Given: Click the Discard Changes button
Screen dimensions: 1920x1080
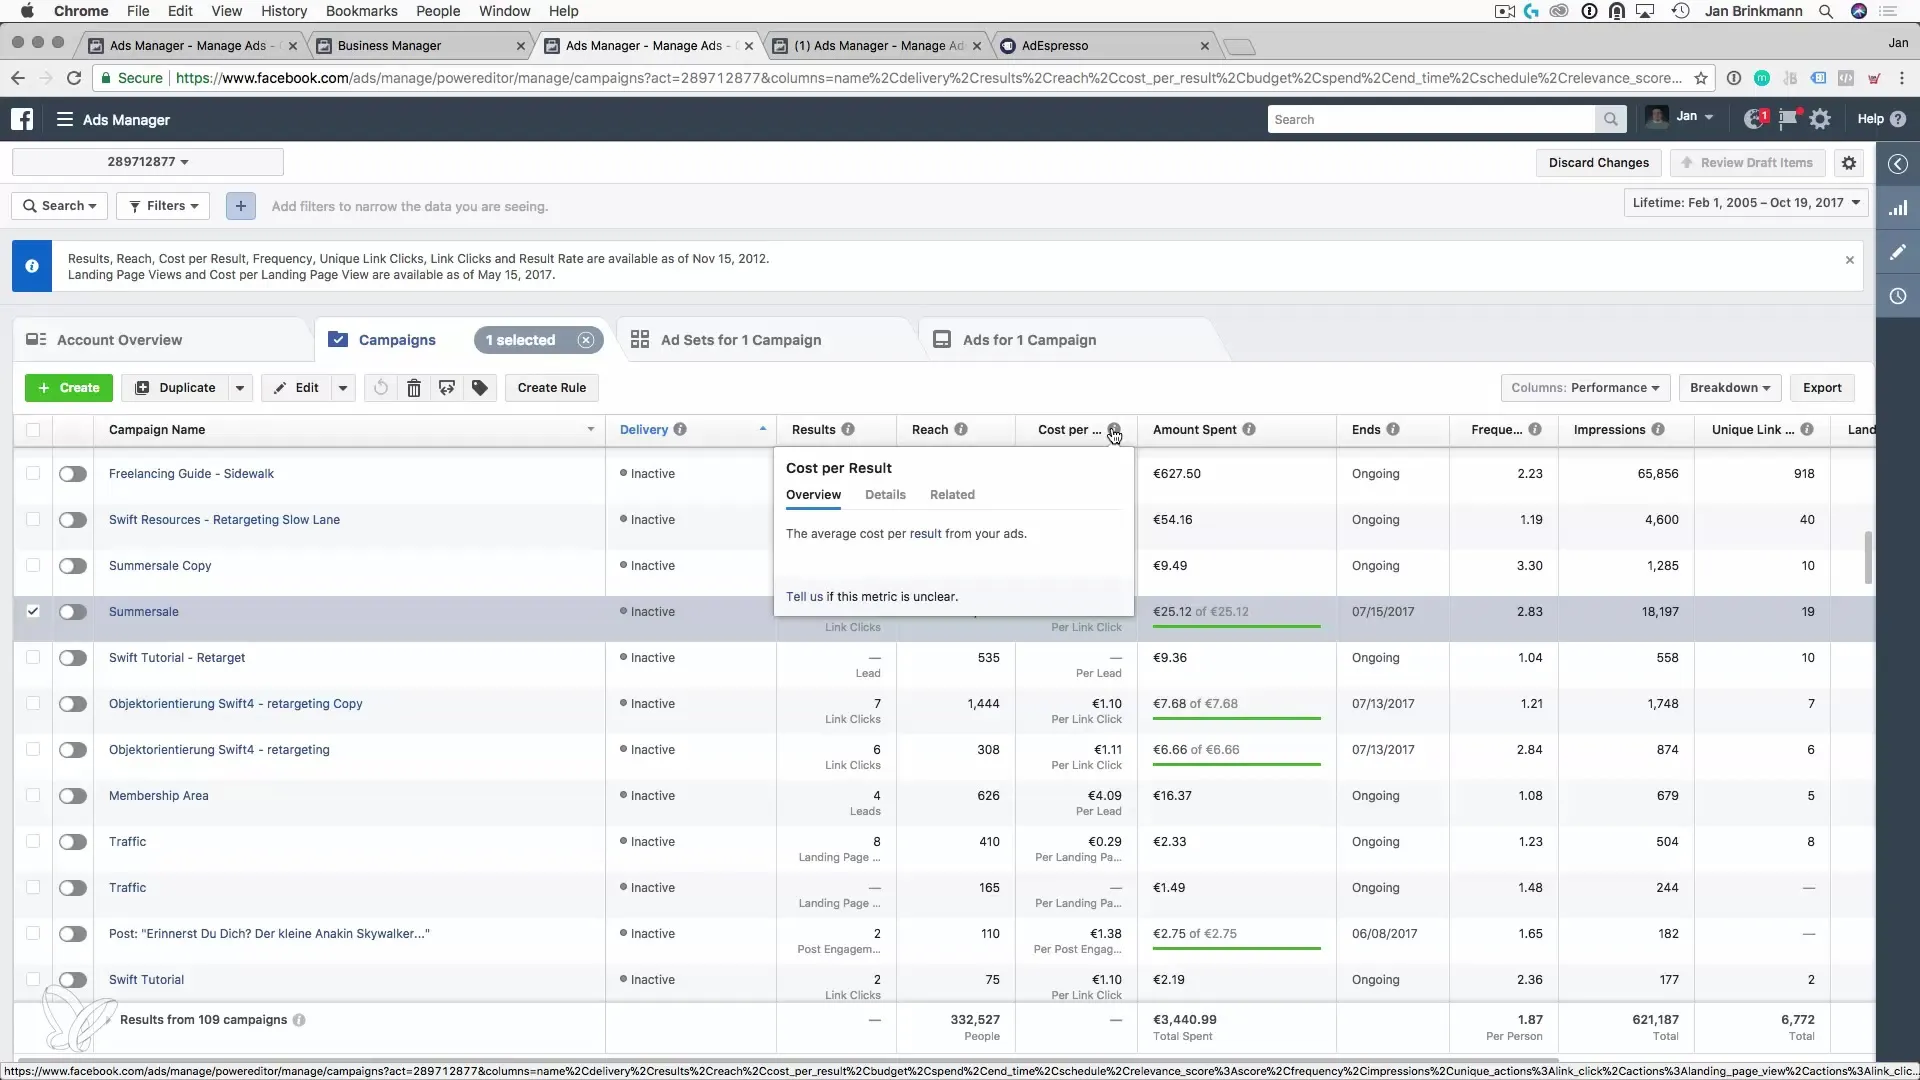Looking at the screenshot, I should [1599, 163].
